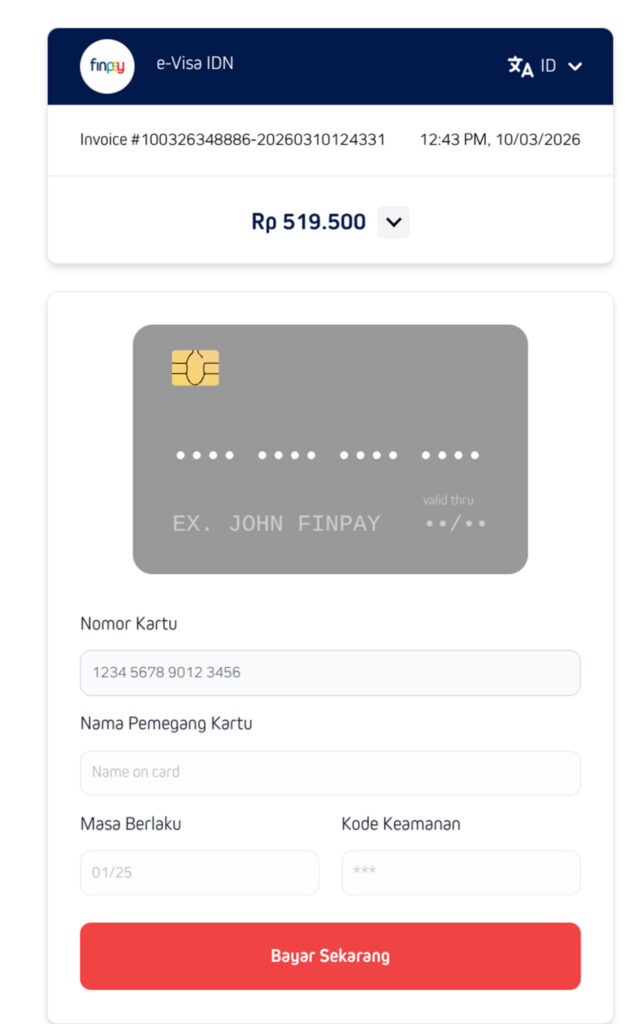
Task: Open the ID language dropdown chevron
Action: click(x=574, y=67)
